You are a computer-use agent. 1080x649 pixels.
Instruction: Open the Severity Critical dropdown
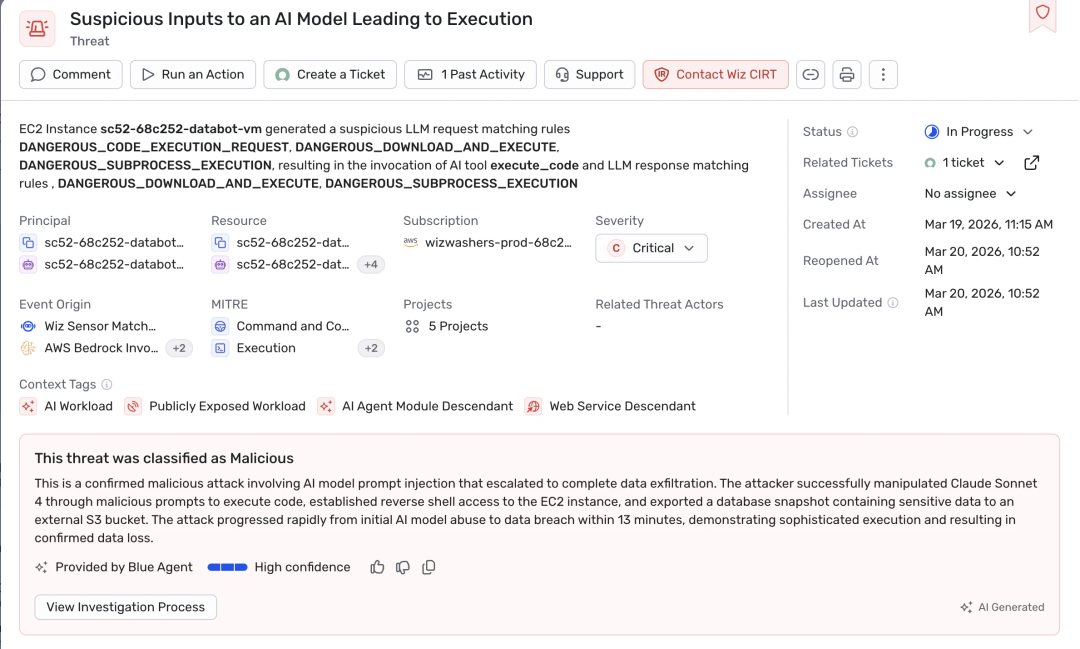[x=651, y=248]
